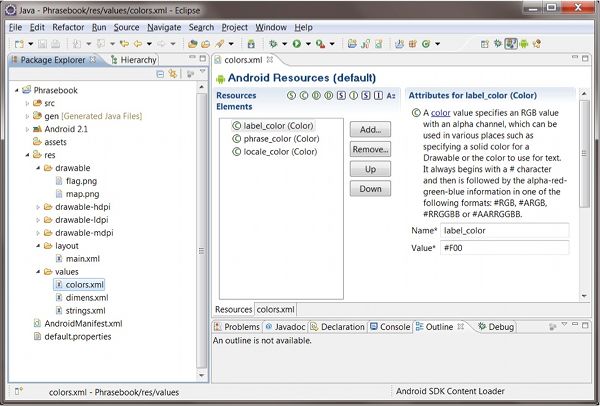Click the Open Type toolbar icon
600x406 pixels.
[x=192, y=44]
